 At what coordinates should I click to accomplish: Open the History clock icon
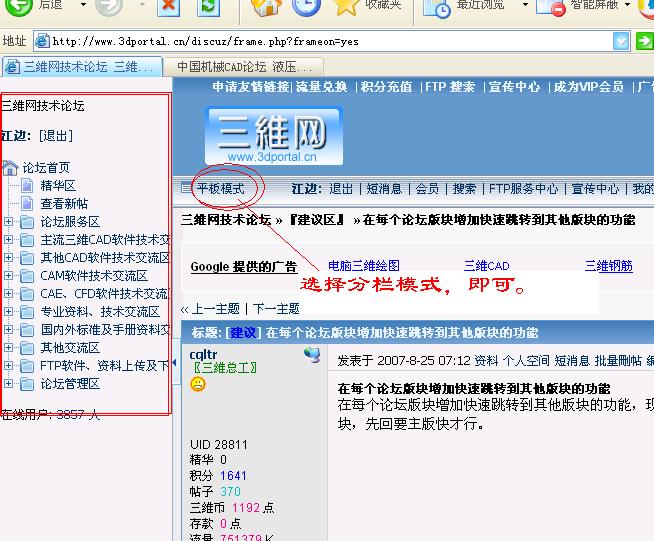click(x=306, y=7)
